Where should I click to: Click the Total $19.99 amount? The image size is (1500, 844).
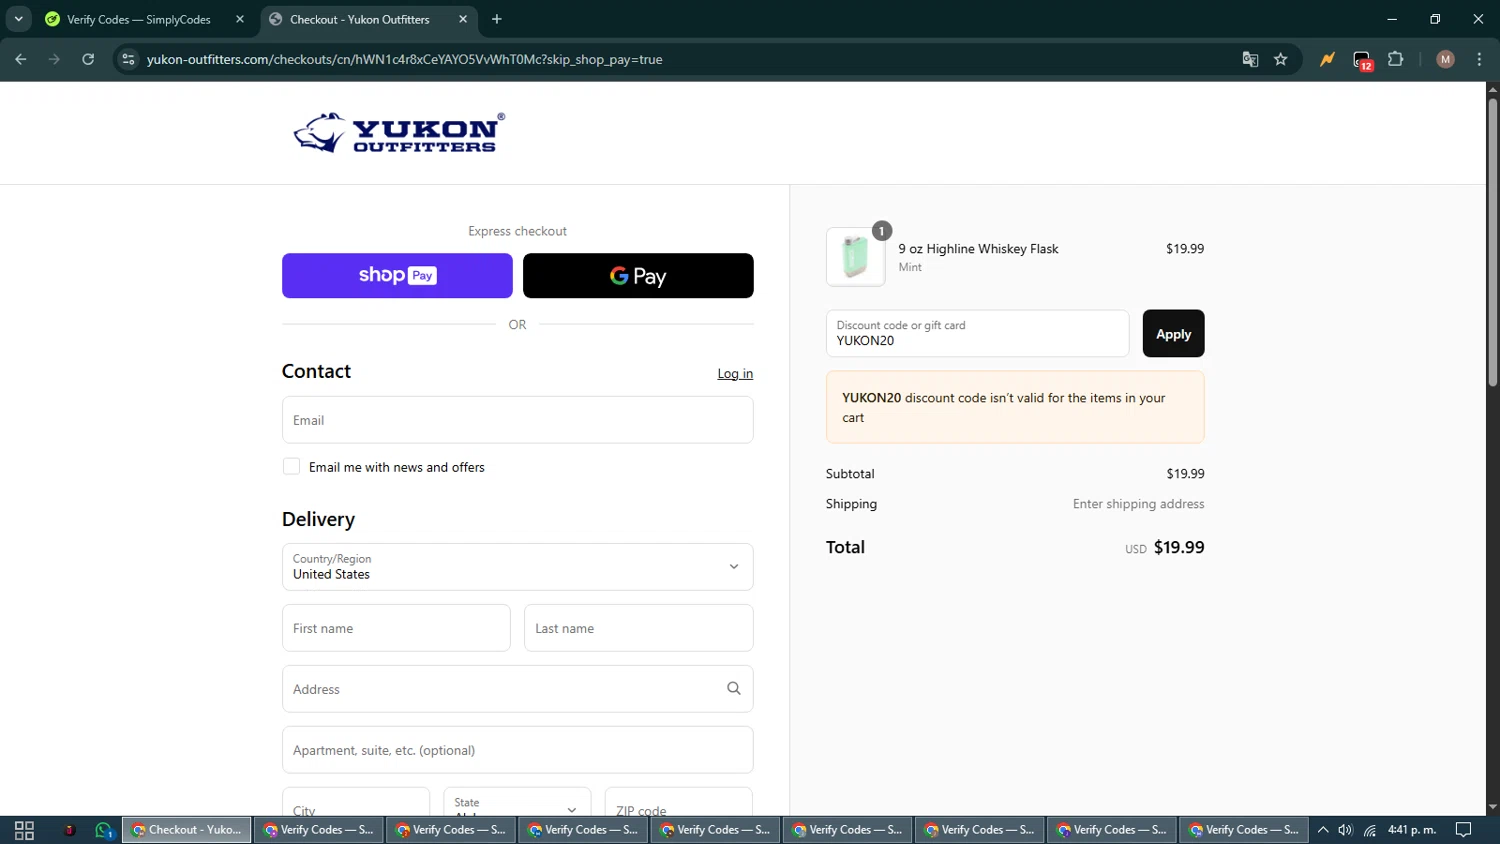(x=1179, y=547)
